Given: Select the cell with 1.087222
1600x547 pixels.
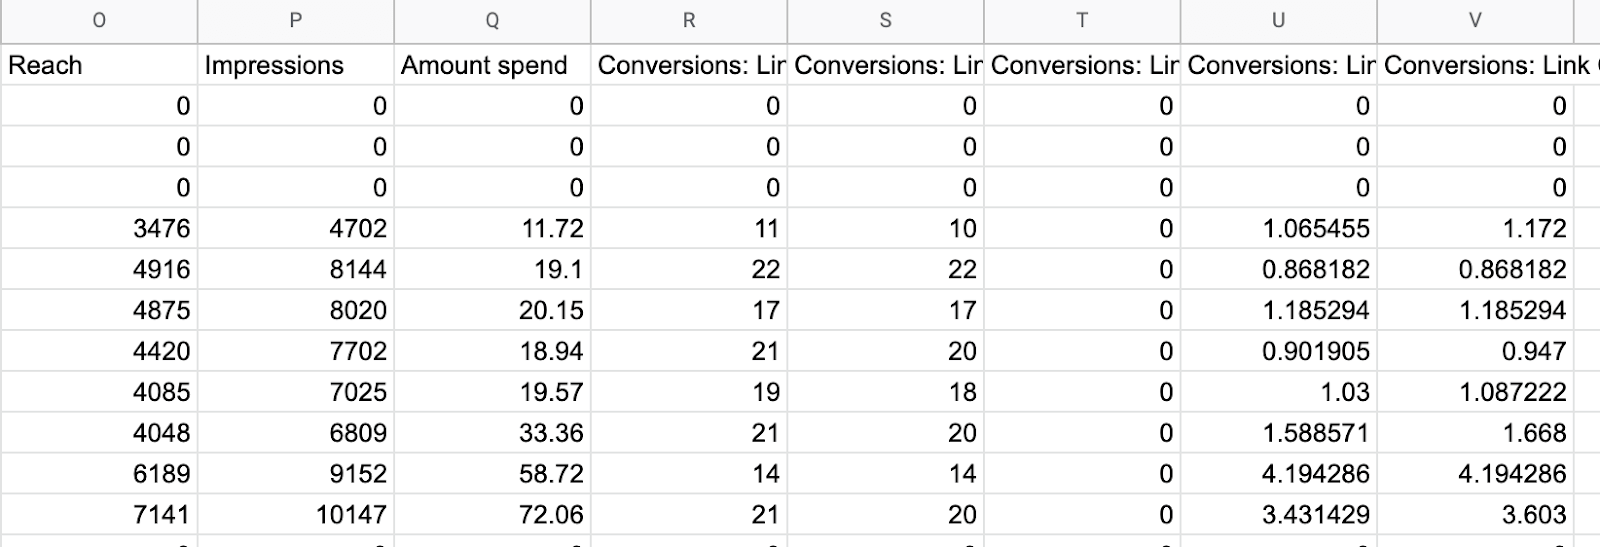Looking at the screenshot, I should click(x=1475, y=392).
